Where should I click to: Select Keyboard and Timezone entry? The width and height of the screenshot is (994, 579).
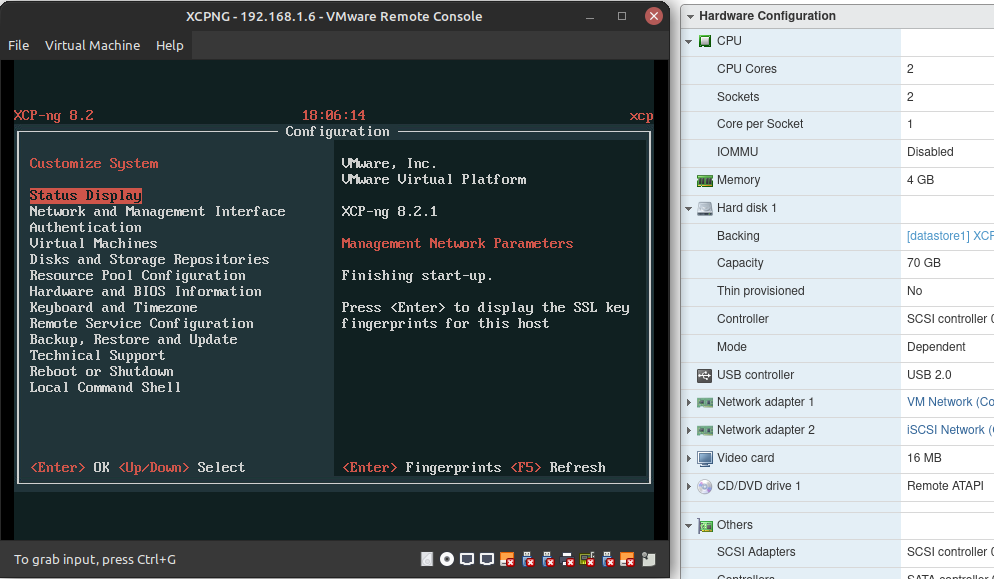(x=113, y=308)
